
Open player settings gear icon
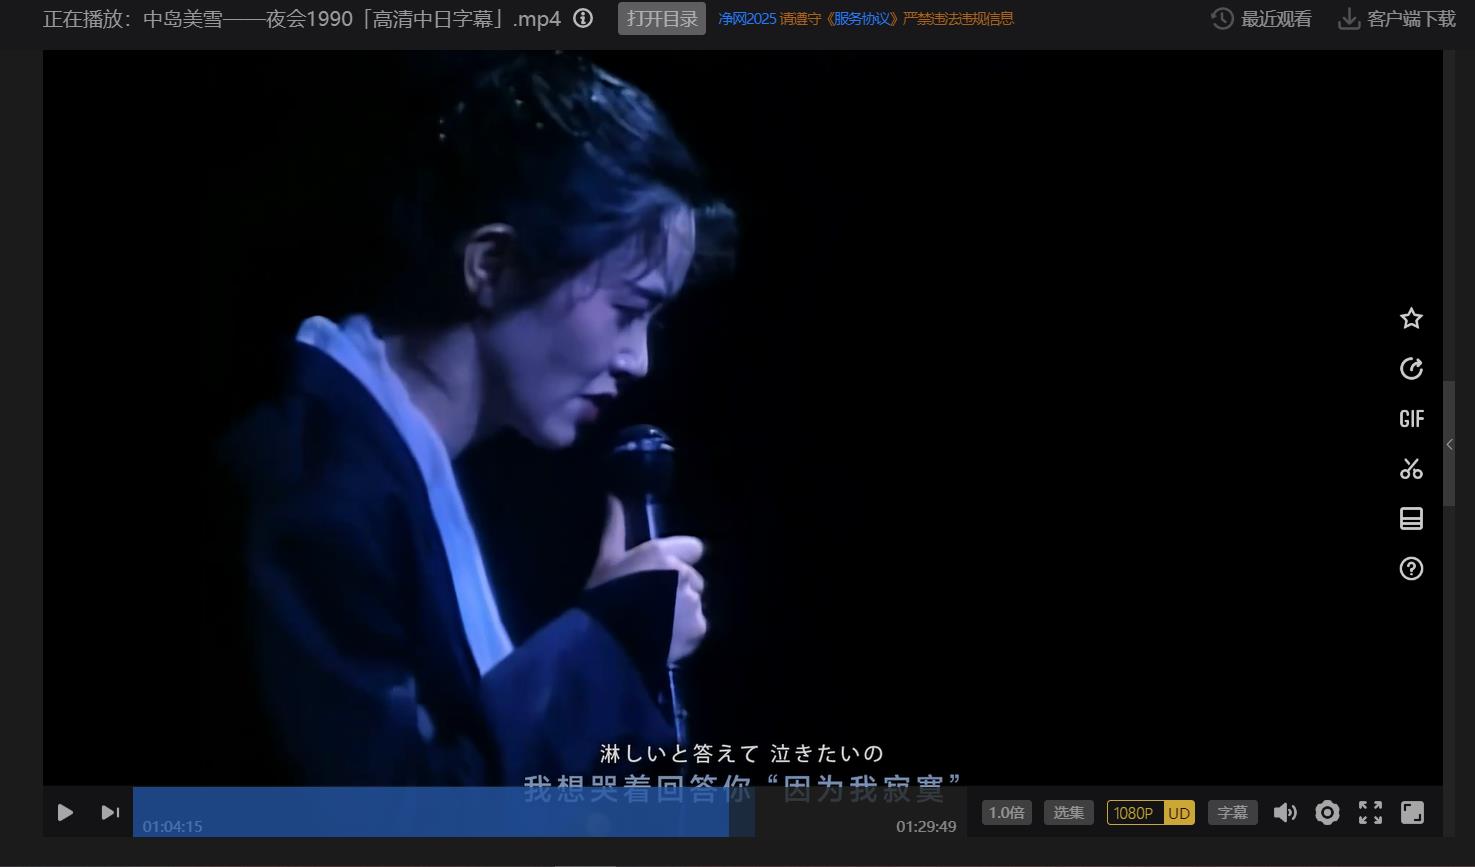(1327, 813)
